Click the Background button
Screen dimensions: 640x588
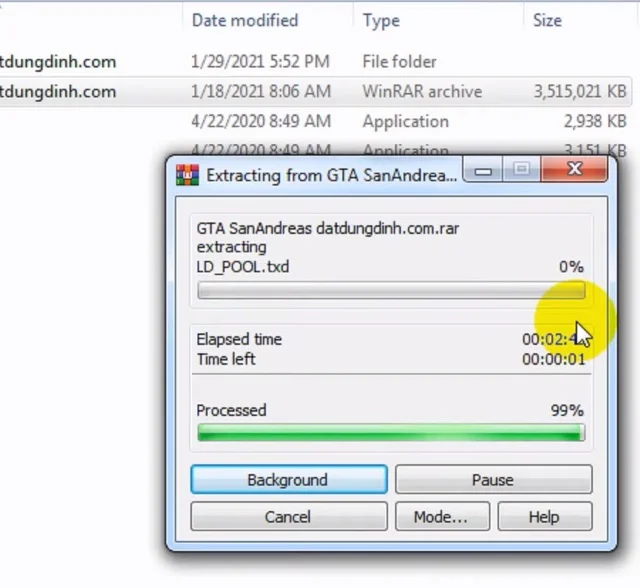pyautogui.click(x=289, y=479)
